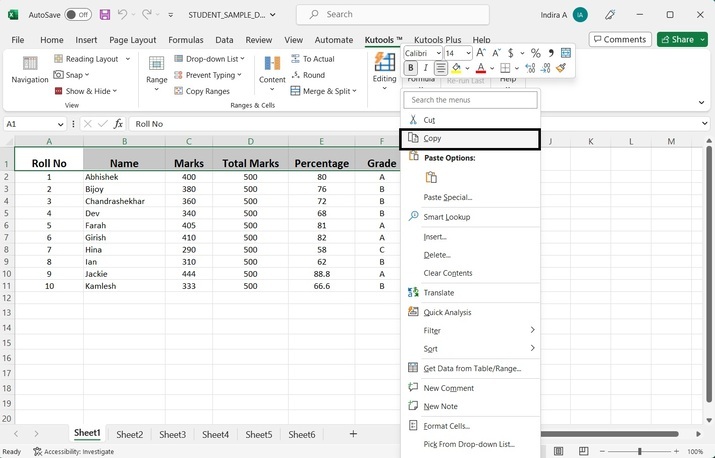
Task: Click the Center align icon in mini toolbar
Action: point(440,68)
